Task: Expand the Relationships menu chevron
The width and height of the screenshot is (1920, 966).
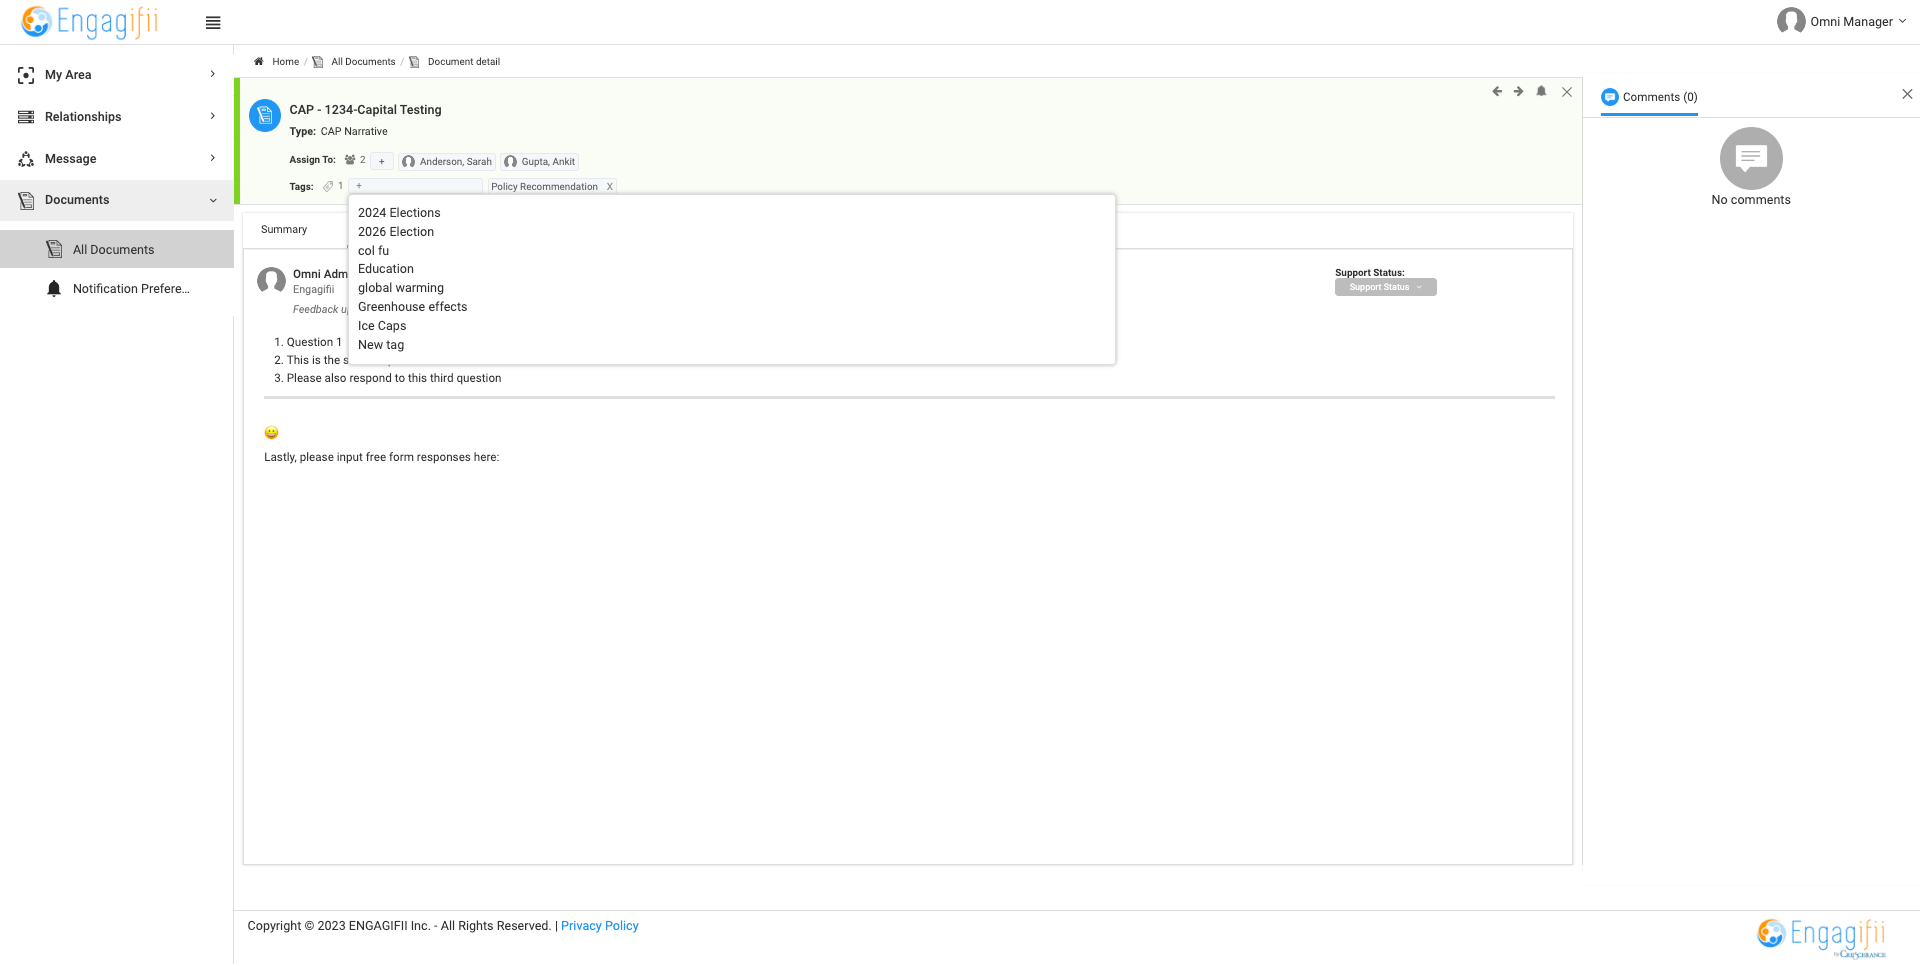Action: [x=213, y=116]
